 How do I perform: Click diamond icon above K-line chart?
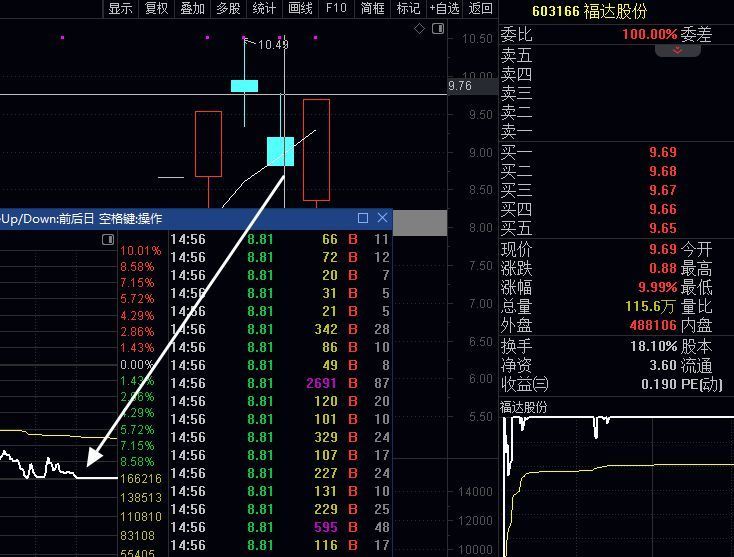coord(419,29)
